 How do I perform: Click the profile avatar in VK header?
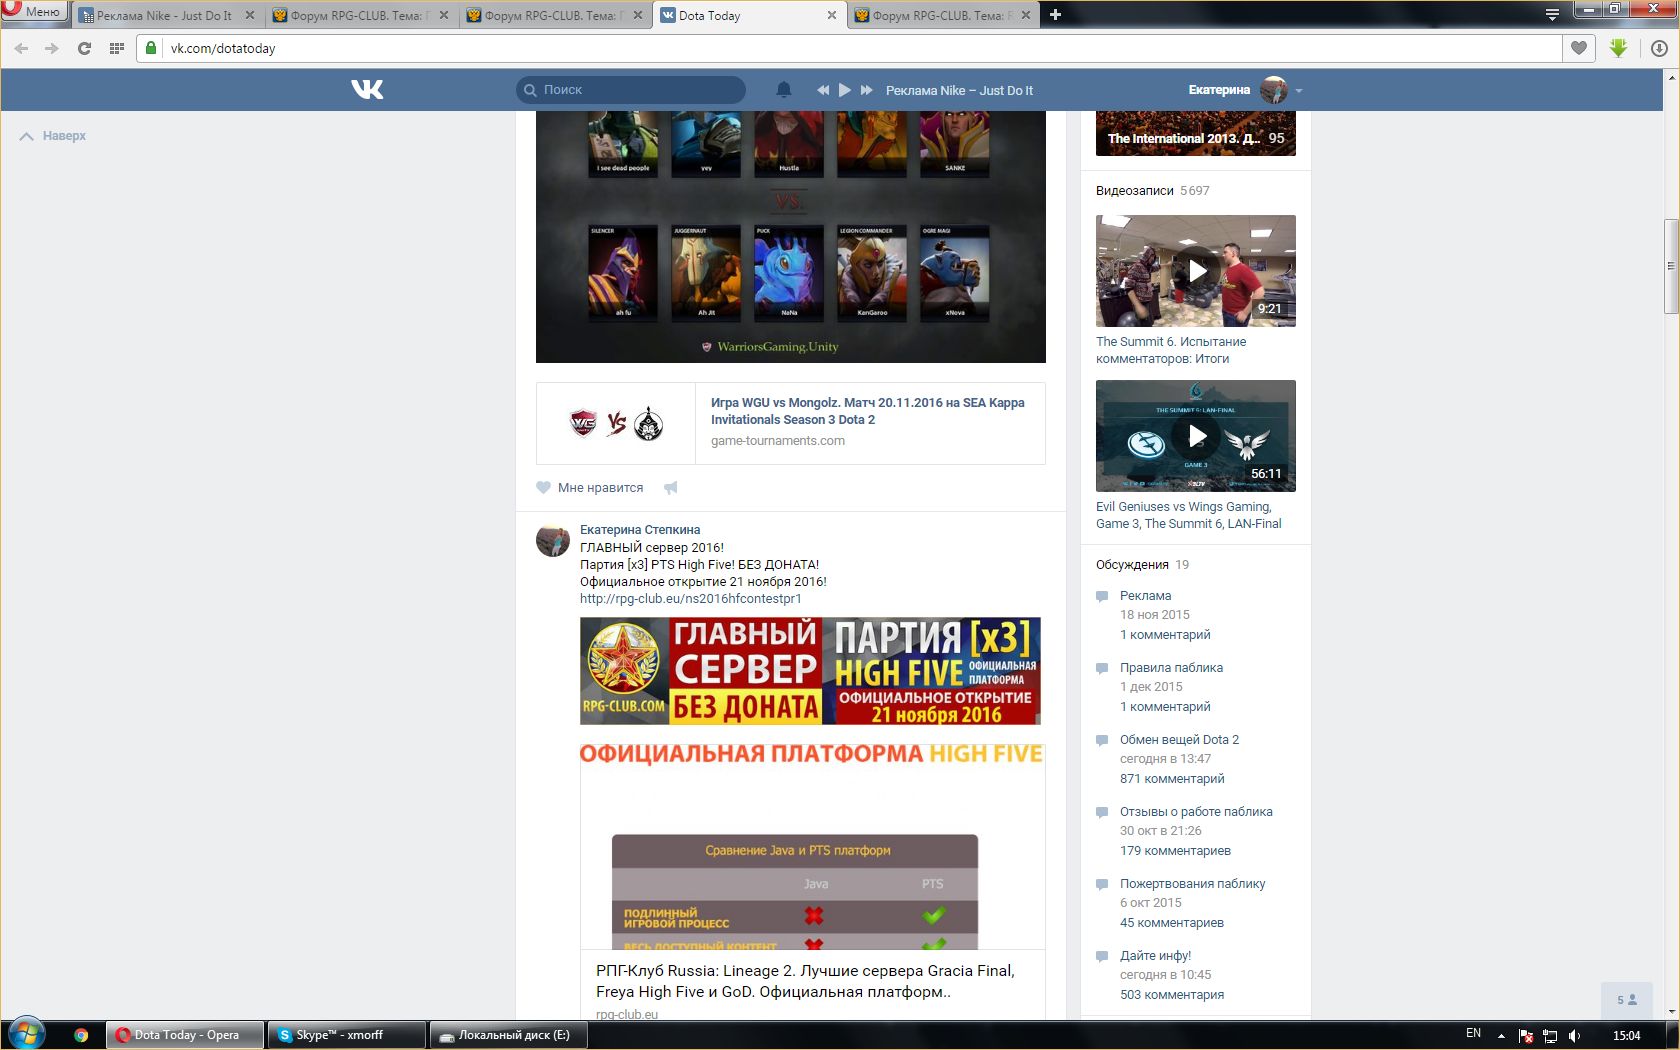click(x=1274, y=90)
